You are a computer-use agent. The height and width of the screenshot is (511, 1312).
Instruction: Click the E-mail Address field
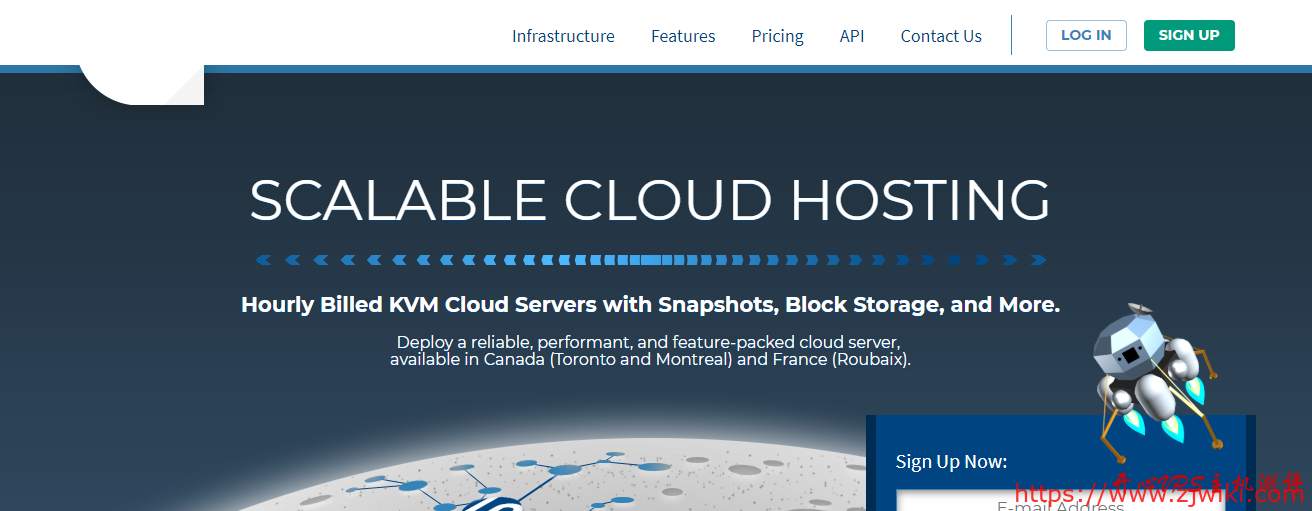1060,500
